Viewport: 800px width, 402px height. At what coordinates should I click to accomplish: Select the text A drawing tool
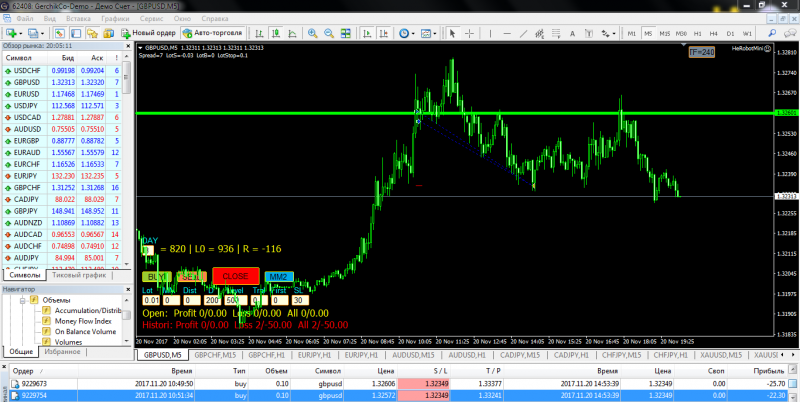click(x=572, y=33)
